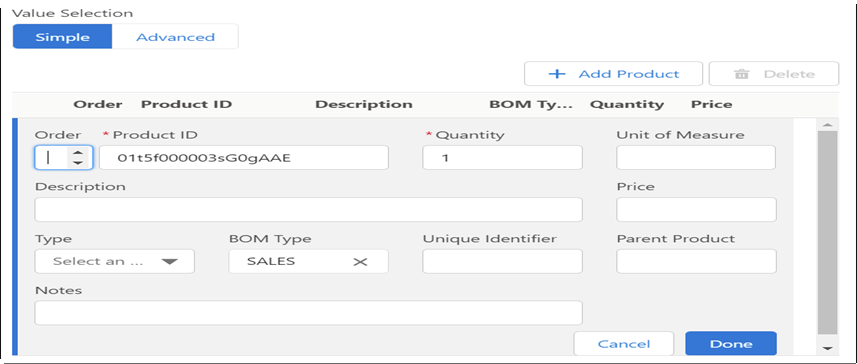Click the Type dropdown arrow
The image size is (857, 364).
click(x=169, y=262)
